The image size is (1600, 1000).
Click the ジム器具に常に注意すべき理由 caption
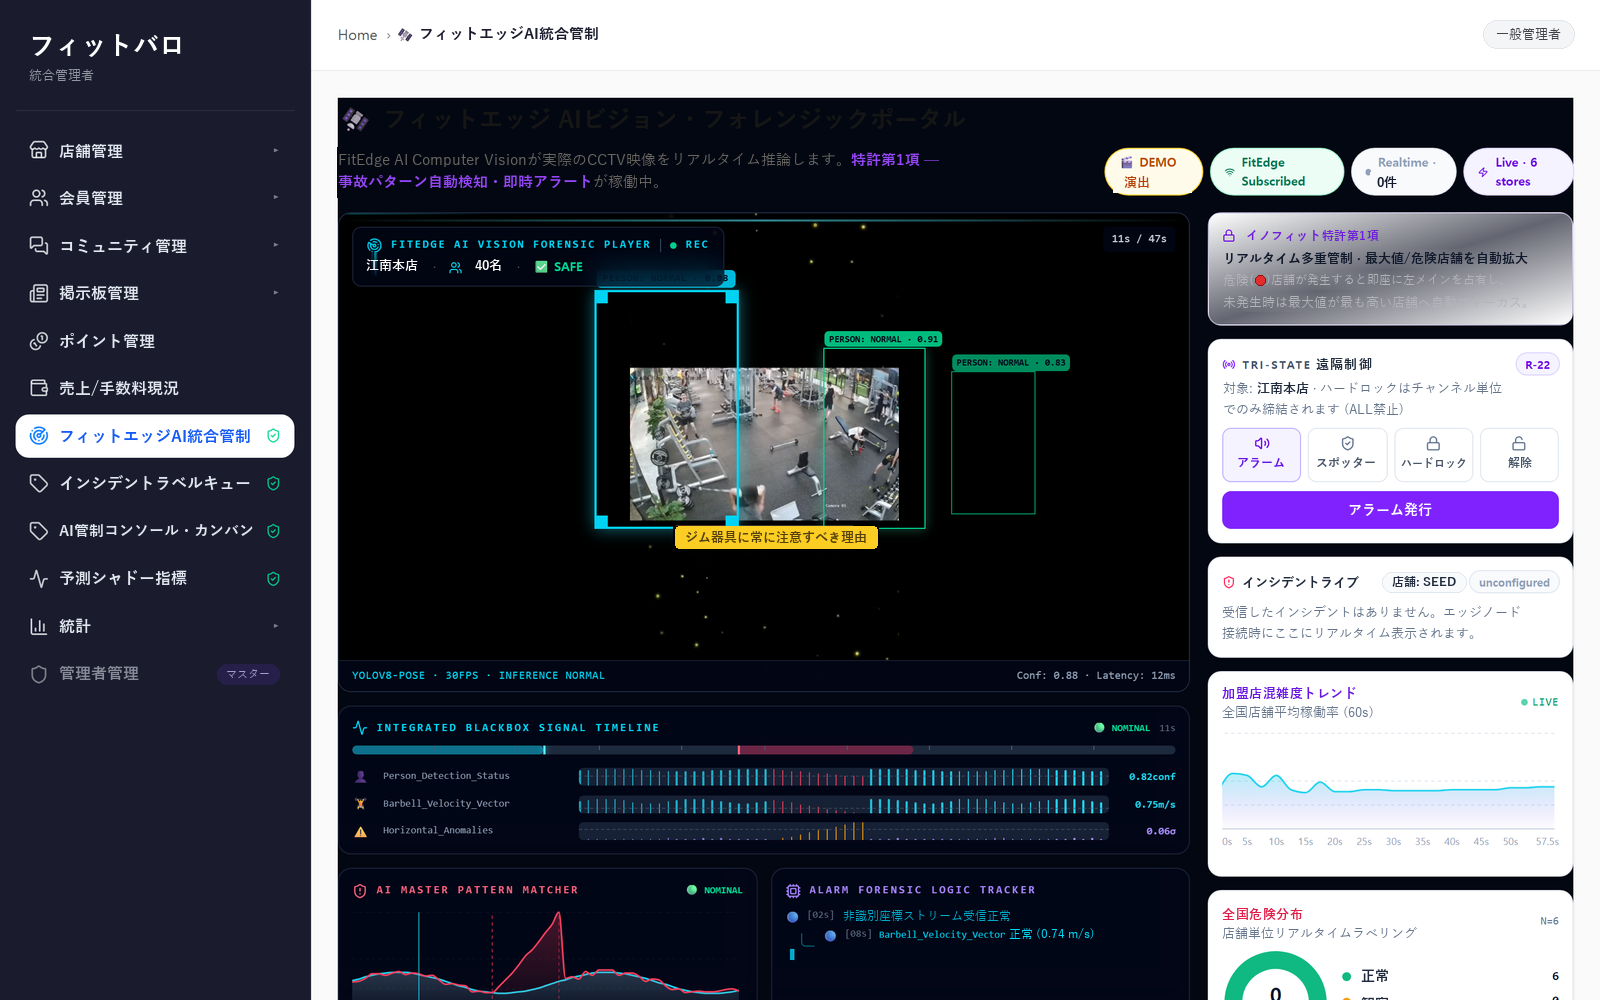(x=776, y=538)
